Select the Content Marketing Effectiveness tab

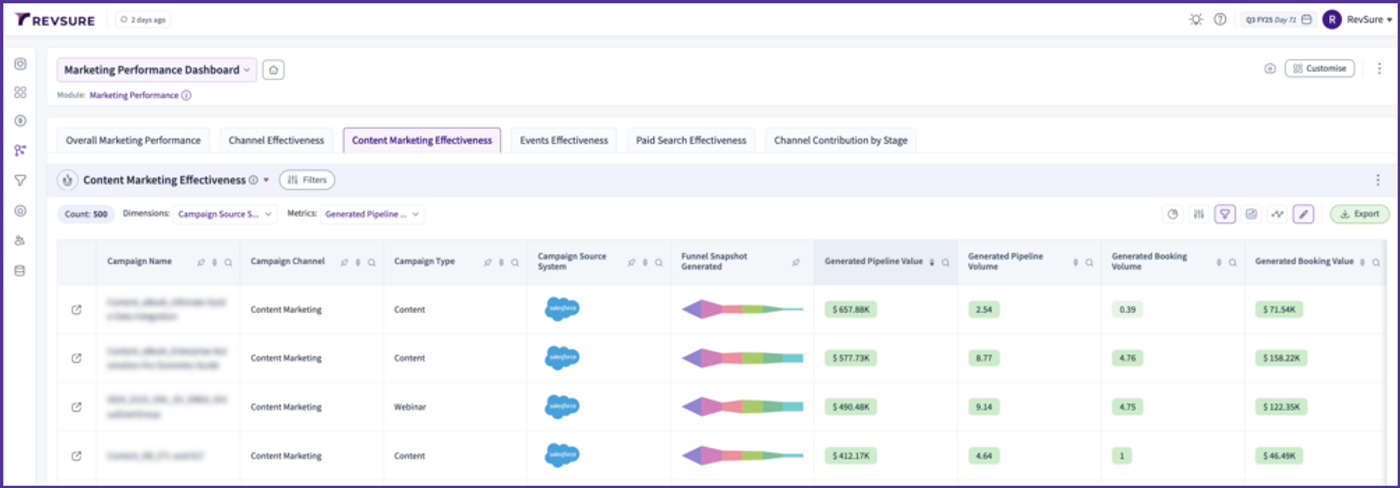(x=422, y=141)
